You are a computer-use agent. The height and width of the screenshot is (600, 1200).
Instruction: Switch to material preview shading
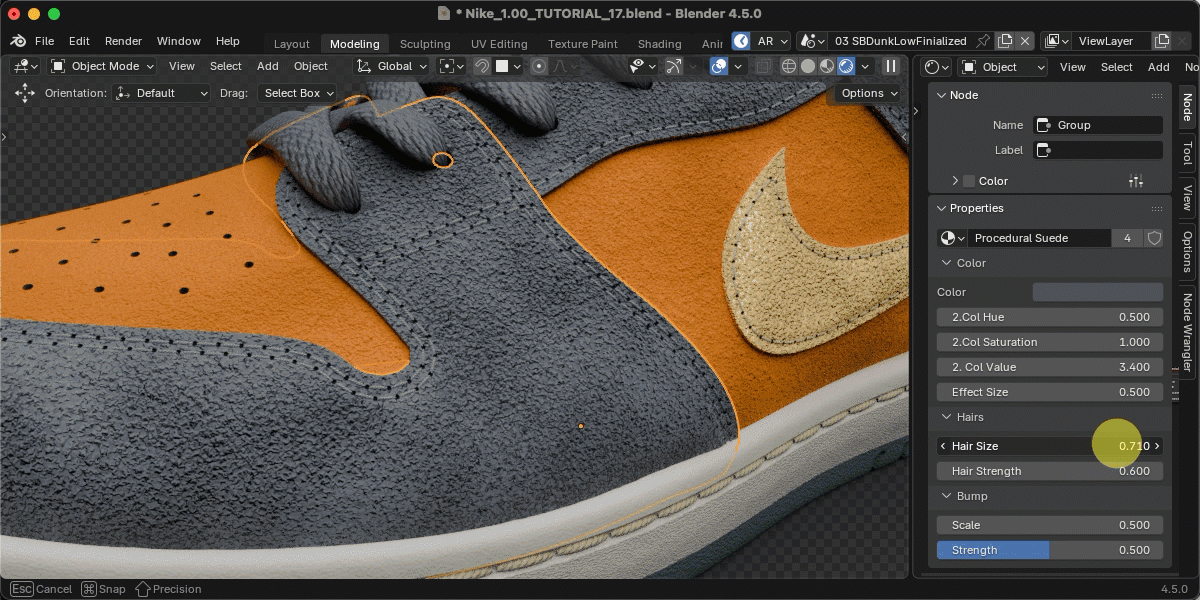827,66
